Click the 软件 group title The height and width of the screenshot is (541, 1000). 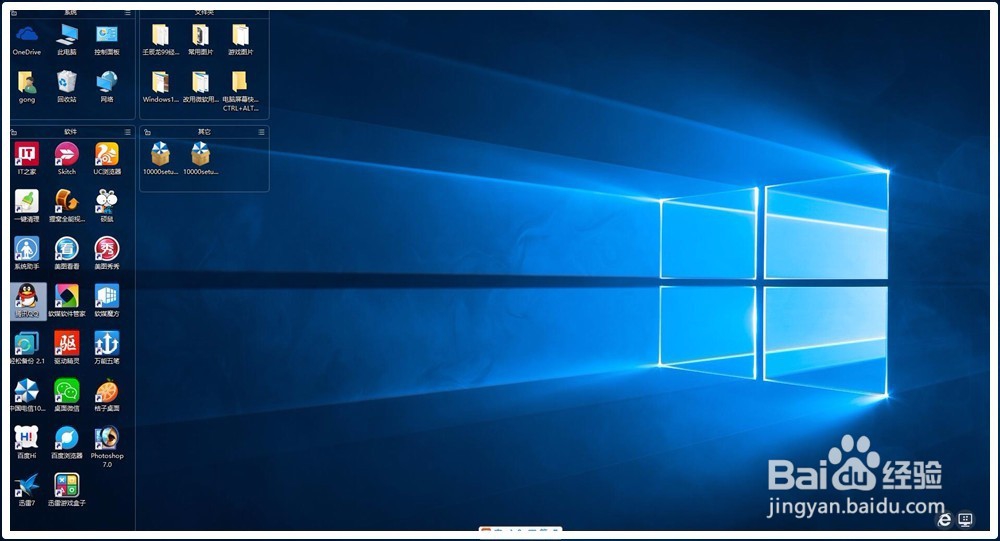click(x=71, y=132)
